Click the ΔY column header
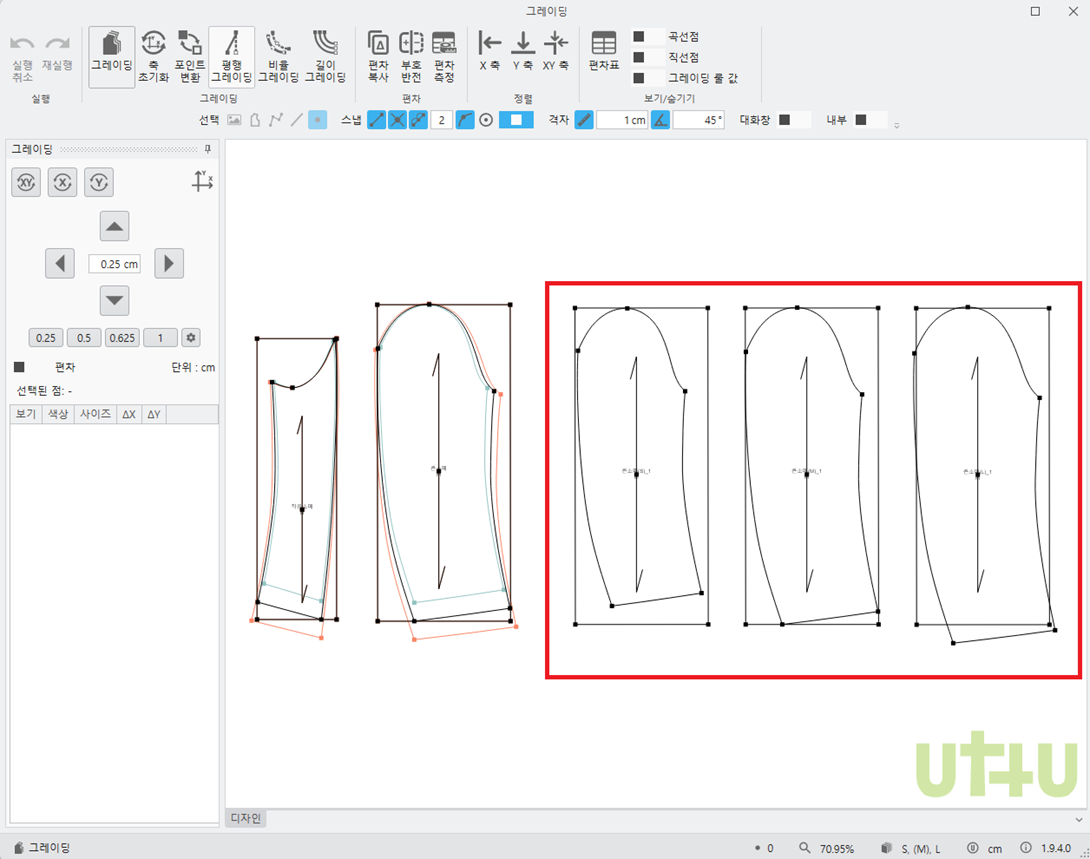 coord(154,414)
